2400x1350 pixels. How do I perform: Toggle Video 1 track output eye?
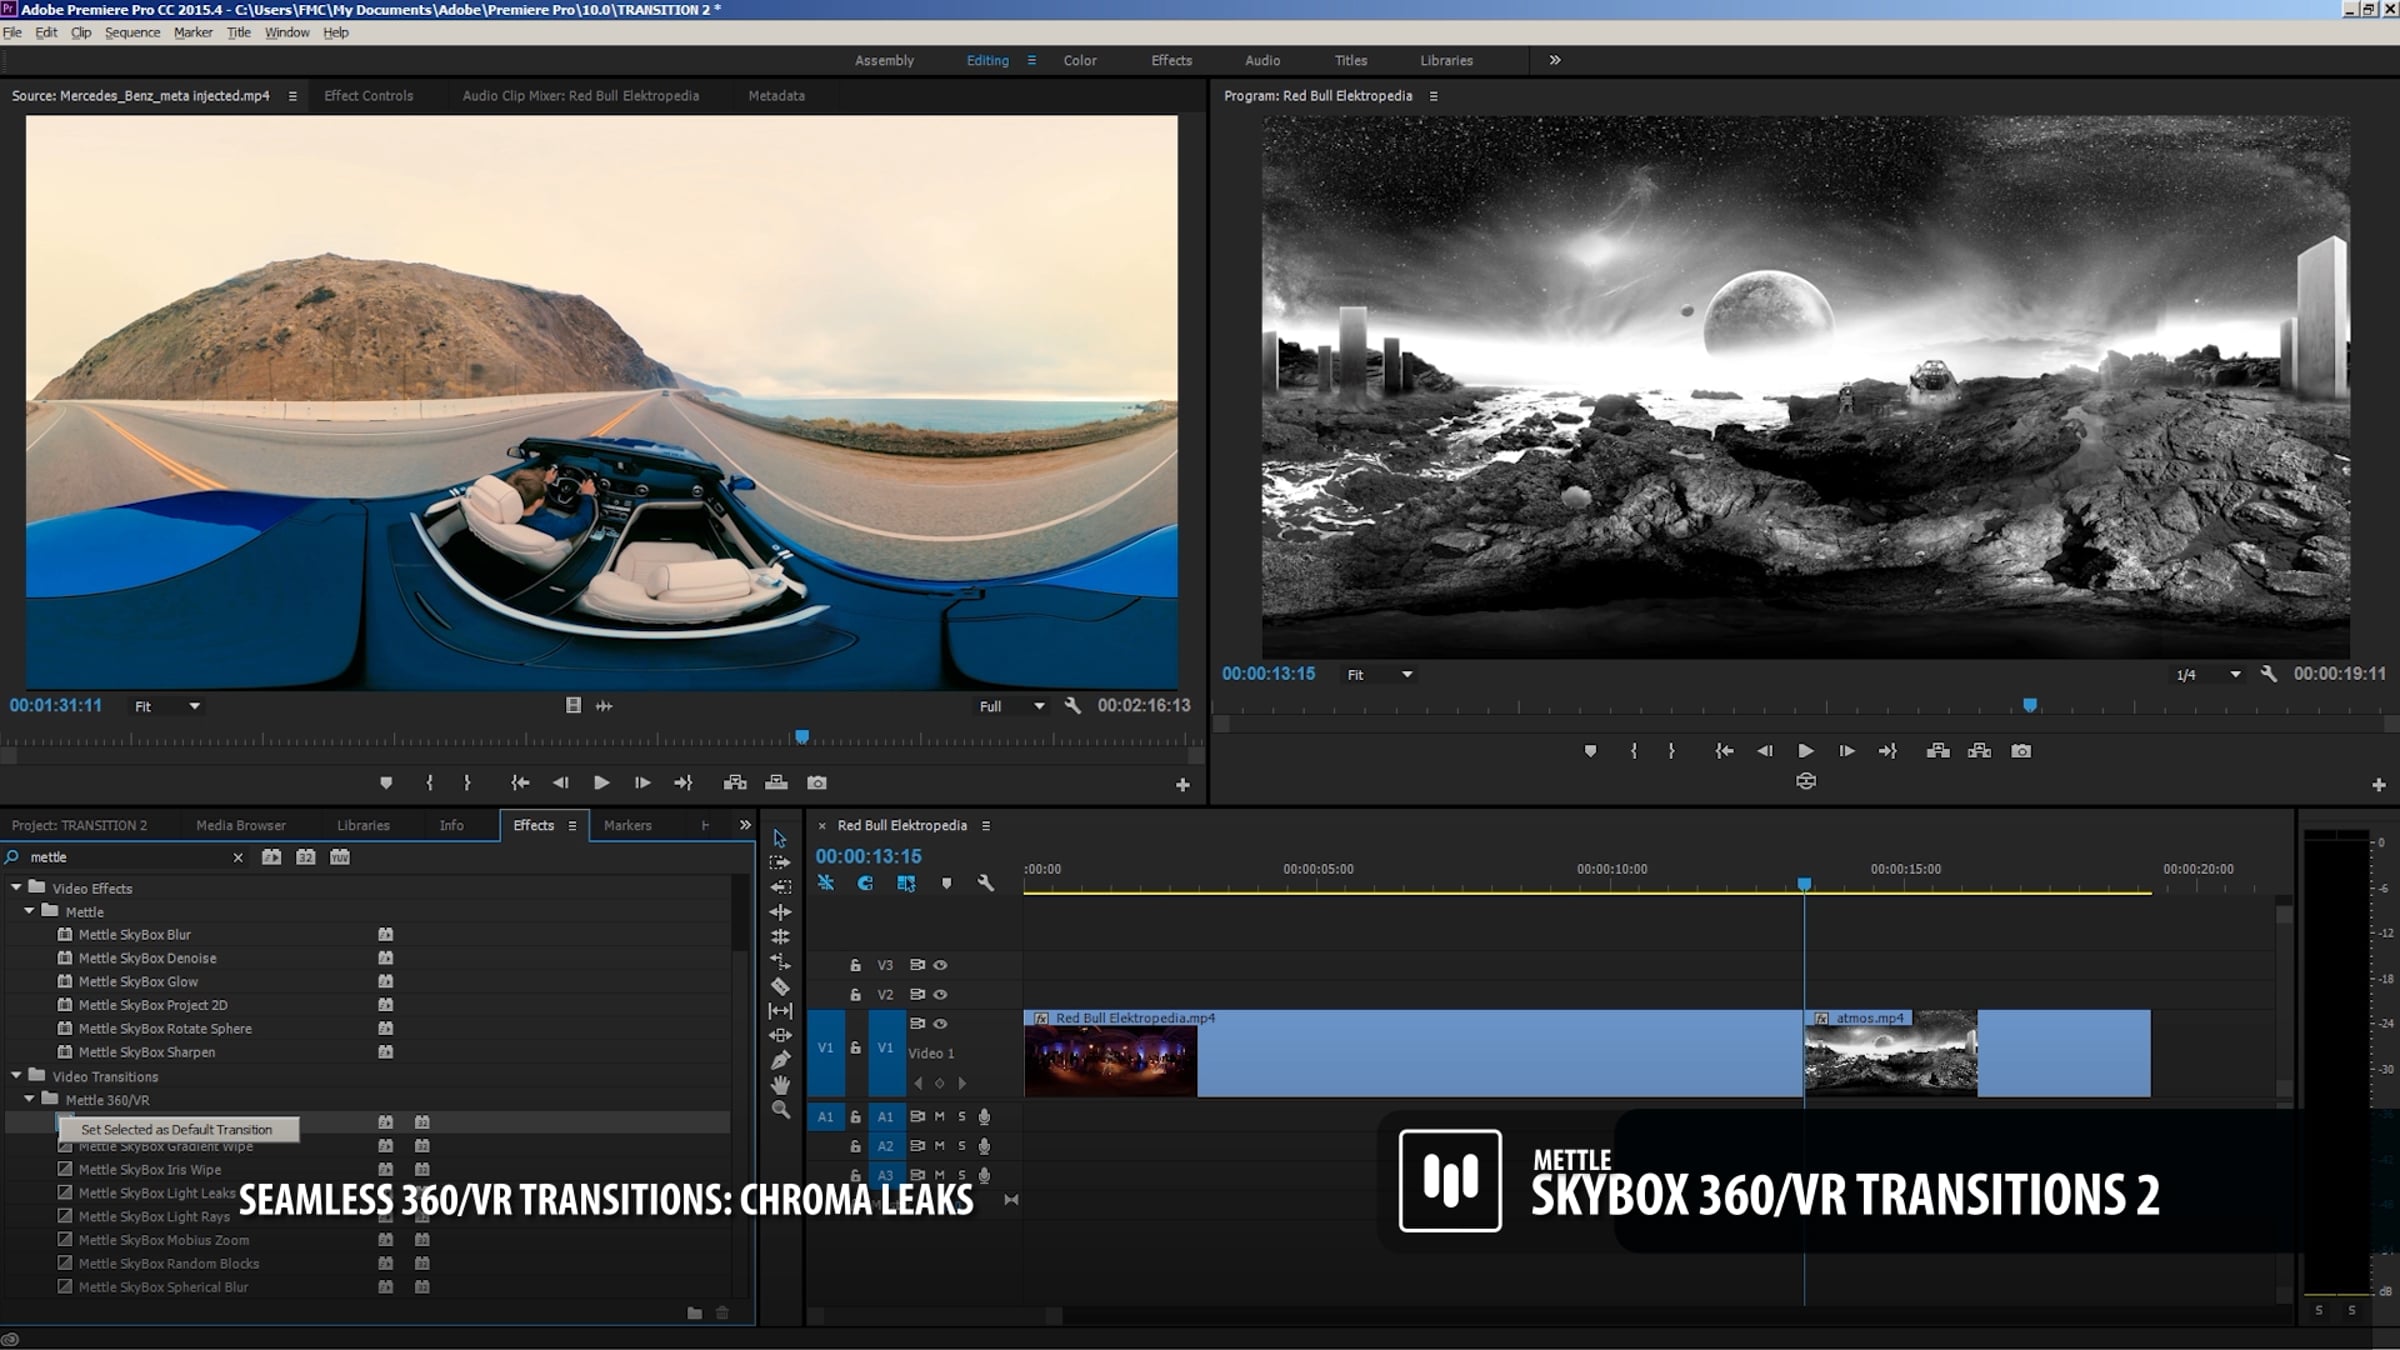(940, 1023)
